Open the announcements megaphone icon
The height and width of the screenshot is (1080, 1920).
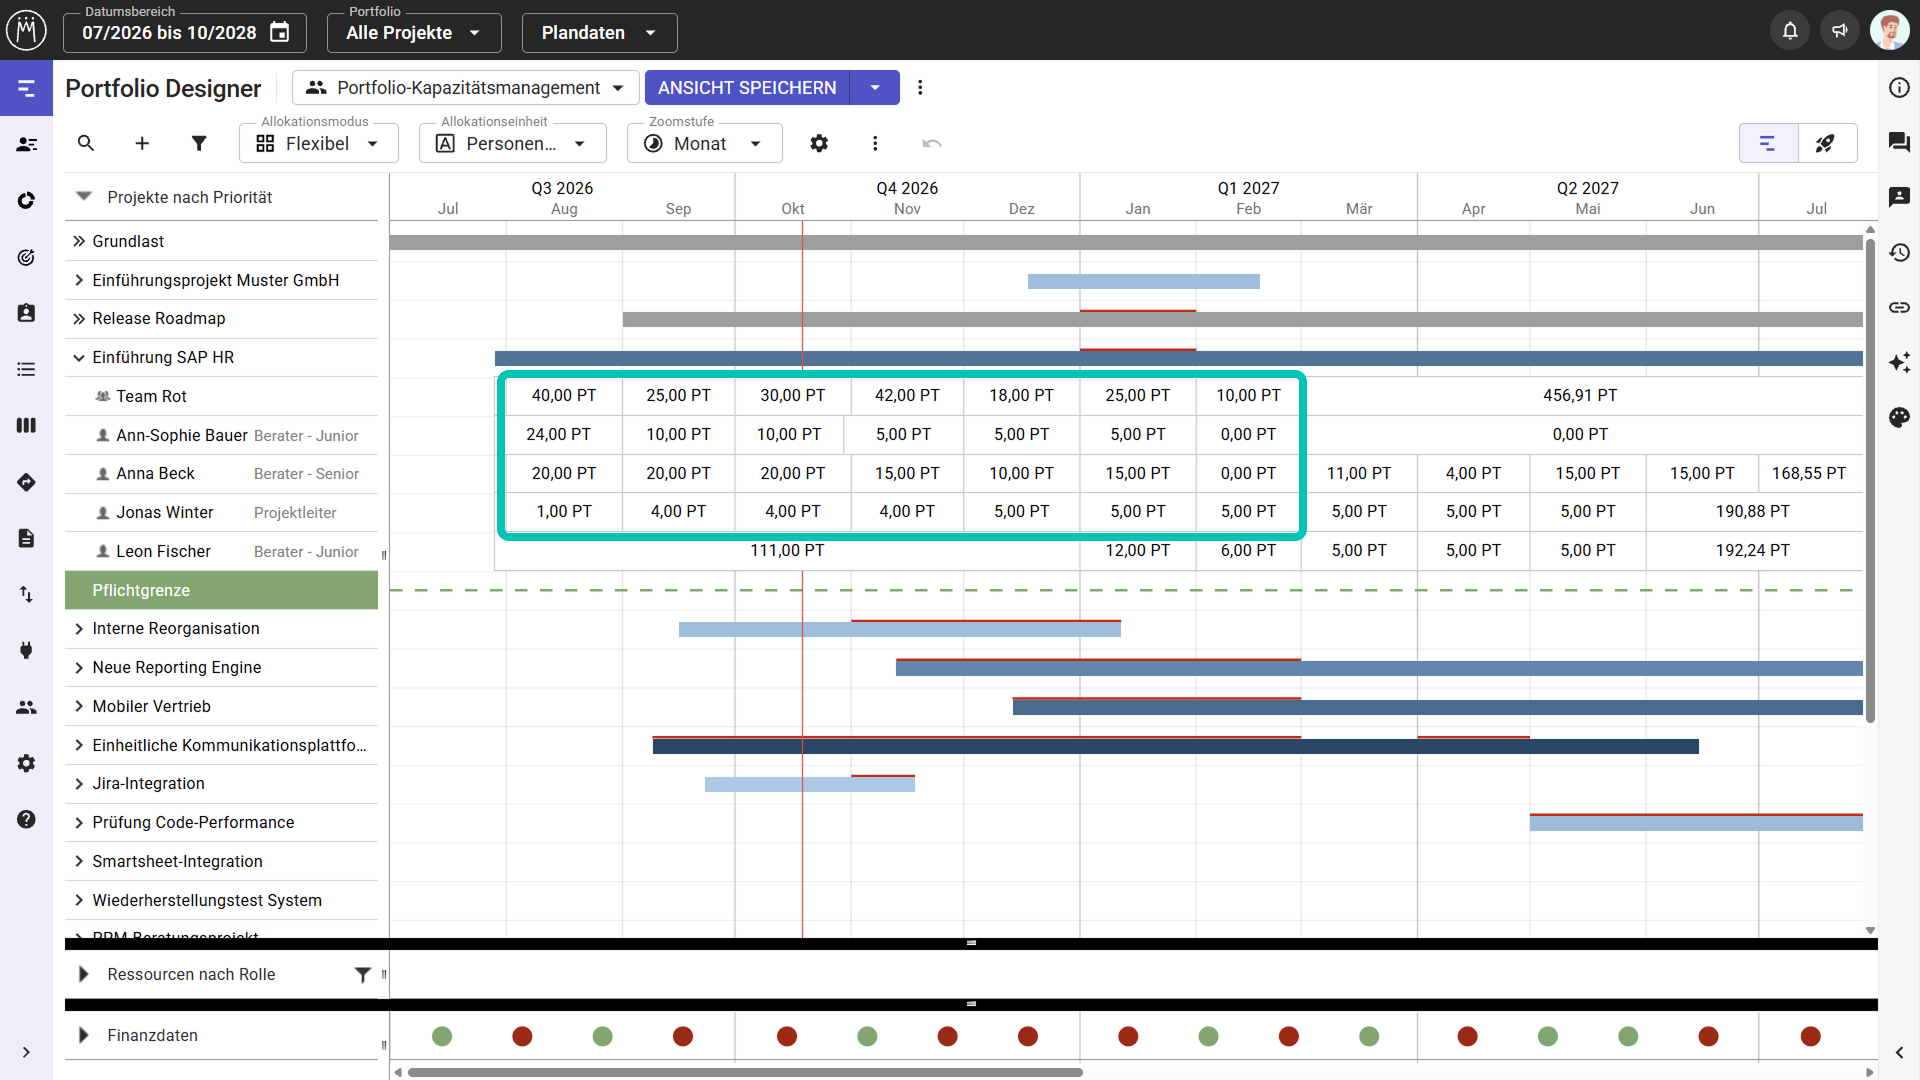1840,31
